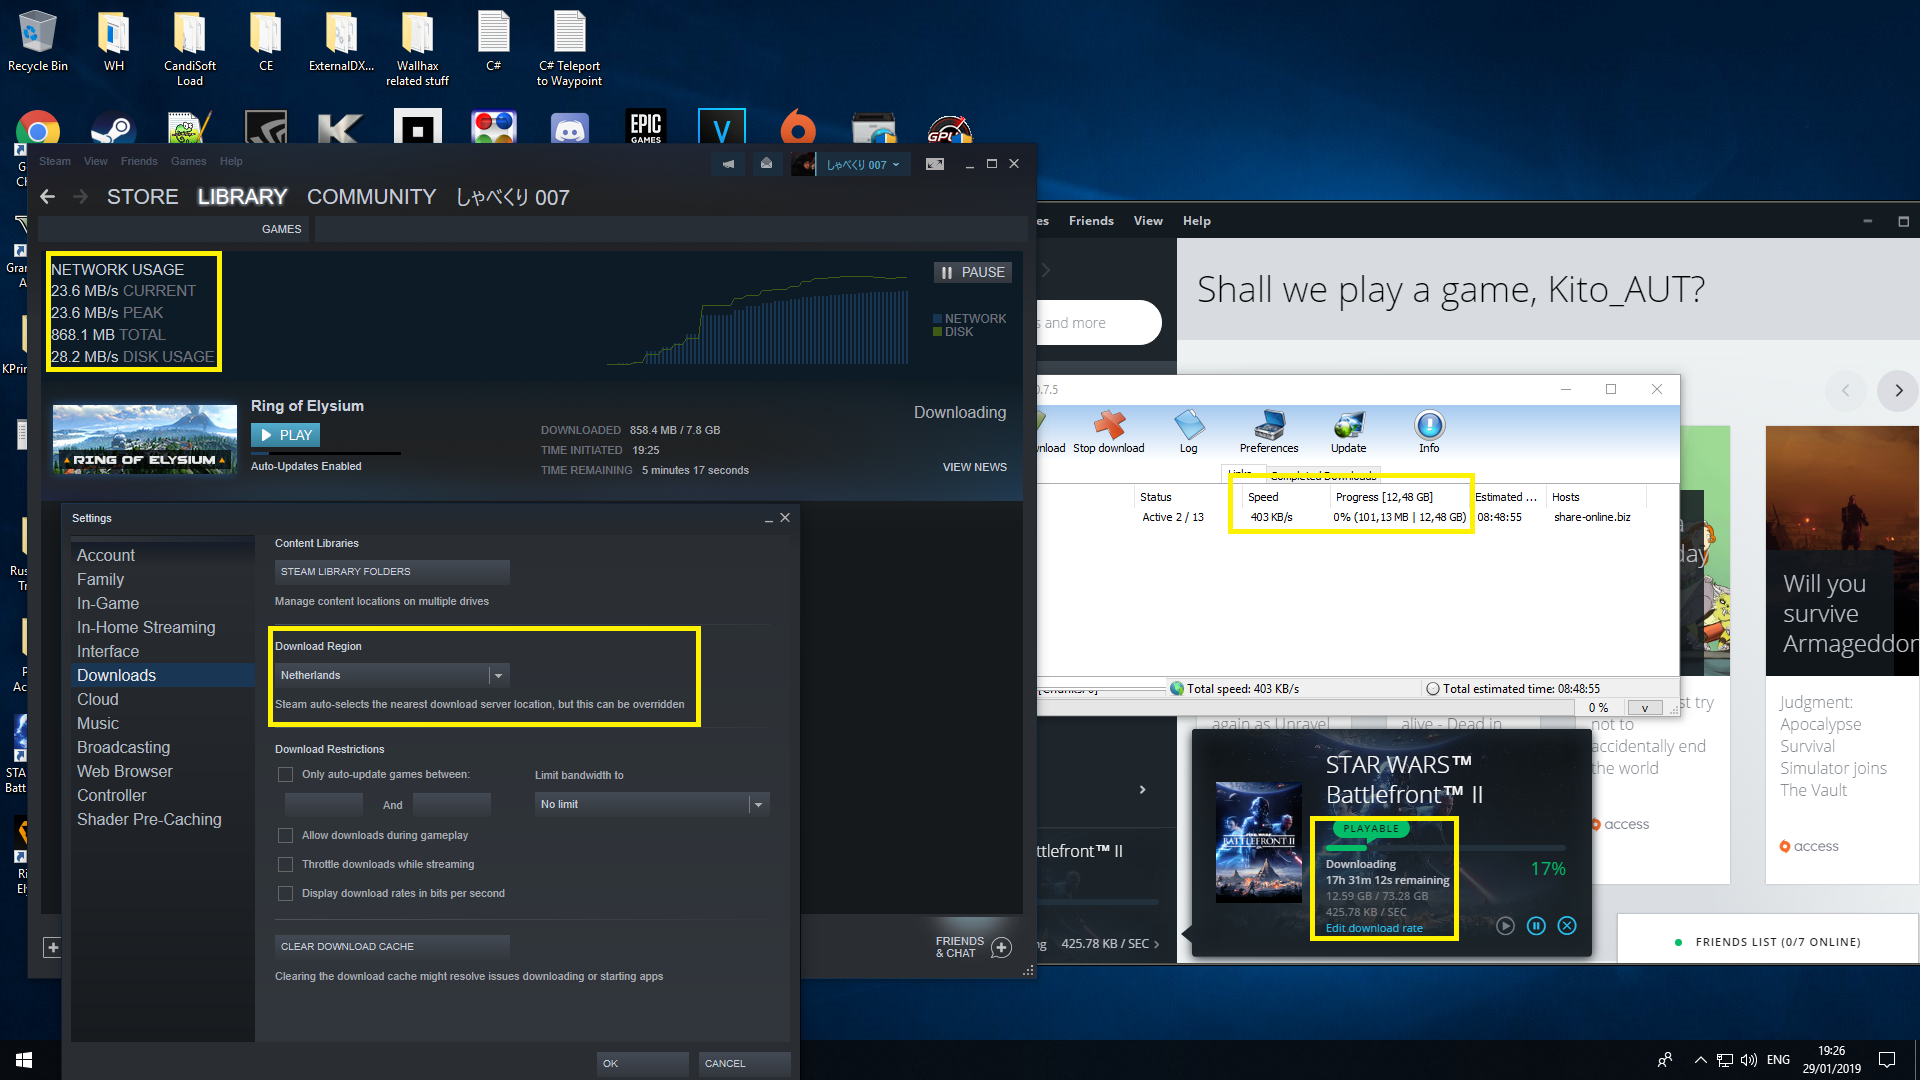The height and width of the screenshot is (1080, 1920).
Task: Cancel the Battlefront II download in Origin
Action: click(x=1567, y=926)
